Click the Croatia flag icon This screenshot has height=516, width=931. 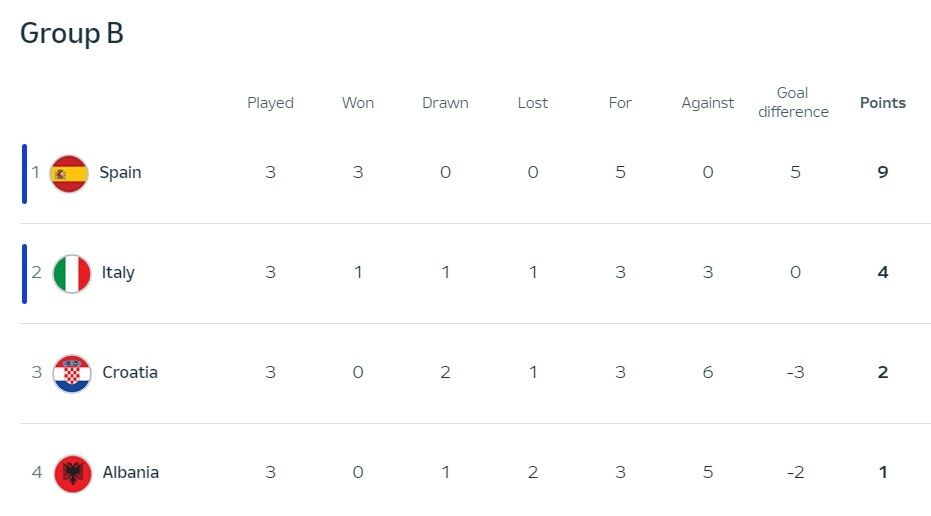coord(71,373)
